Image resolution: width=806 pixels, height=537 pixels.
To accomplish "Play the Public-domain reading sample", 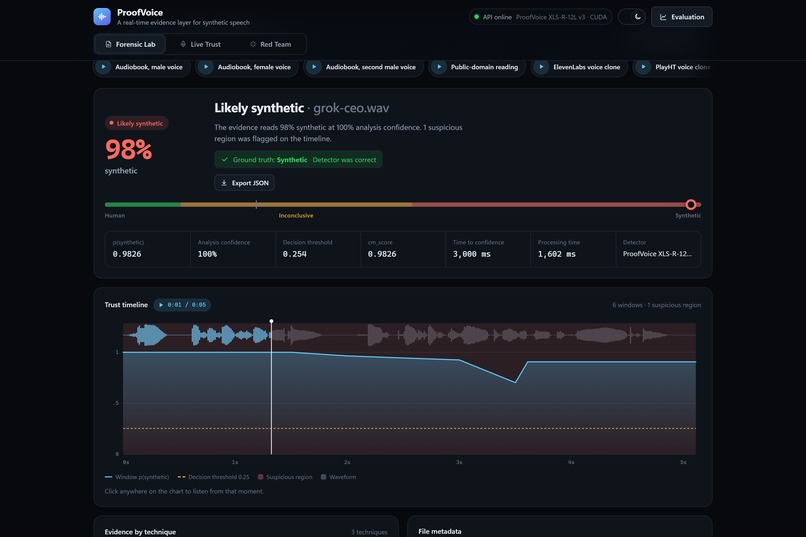I will tap(439, 67).
